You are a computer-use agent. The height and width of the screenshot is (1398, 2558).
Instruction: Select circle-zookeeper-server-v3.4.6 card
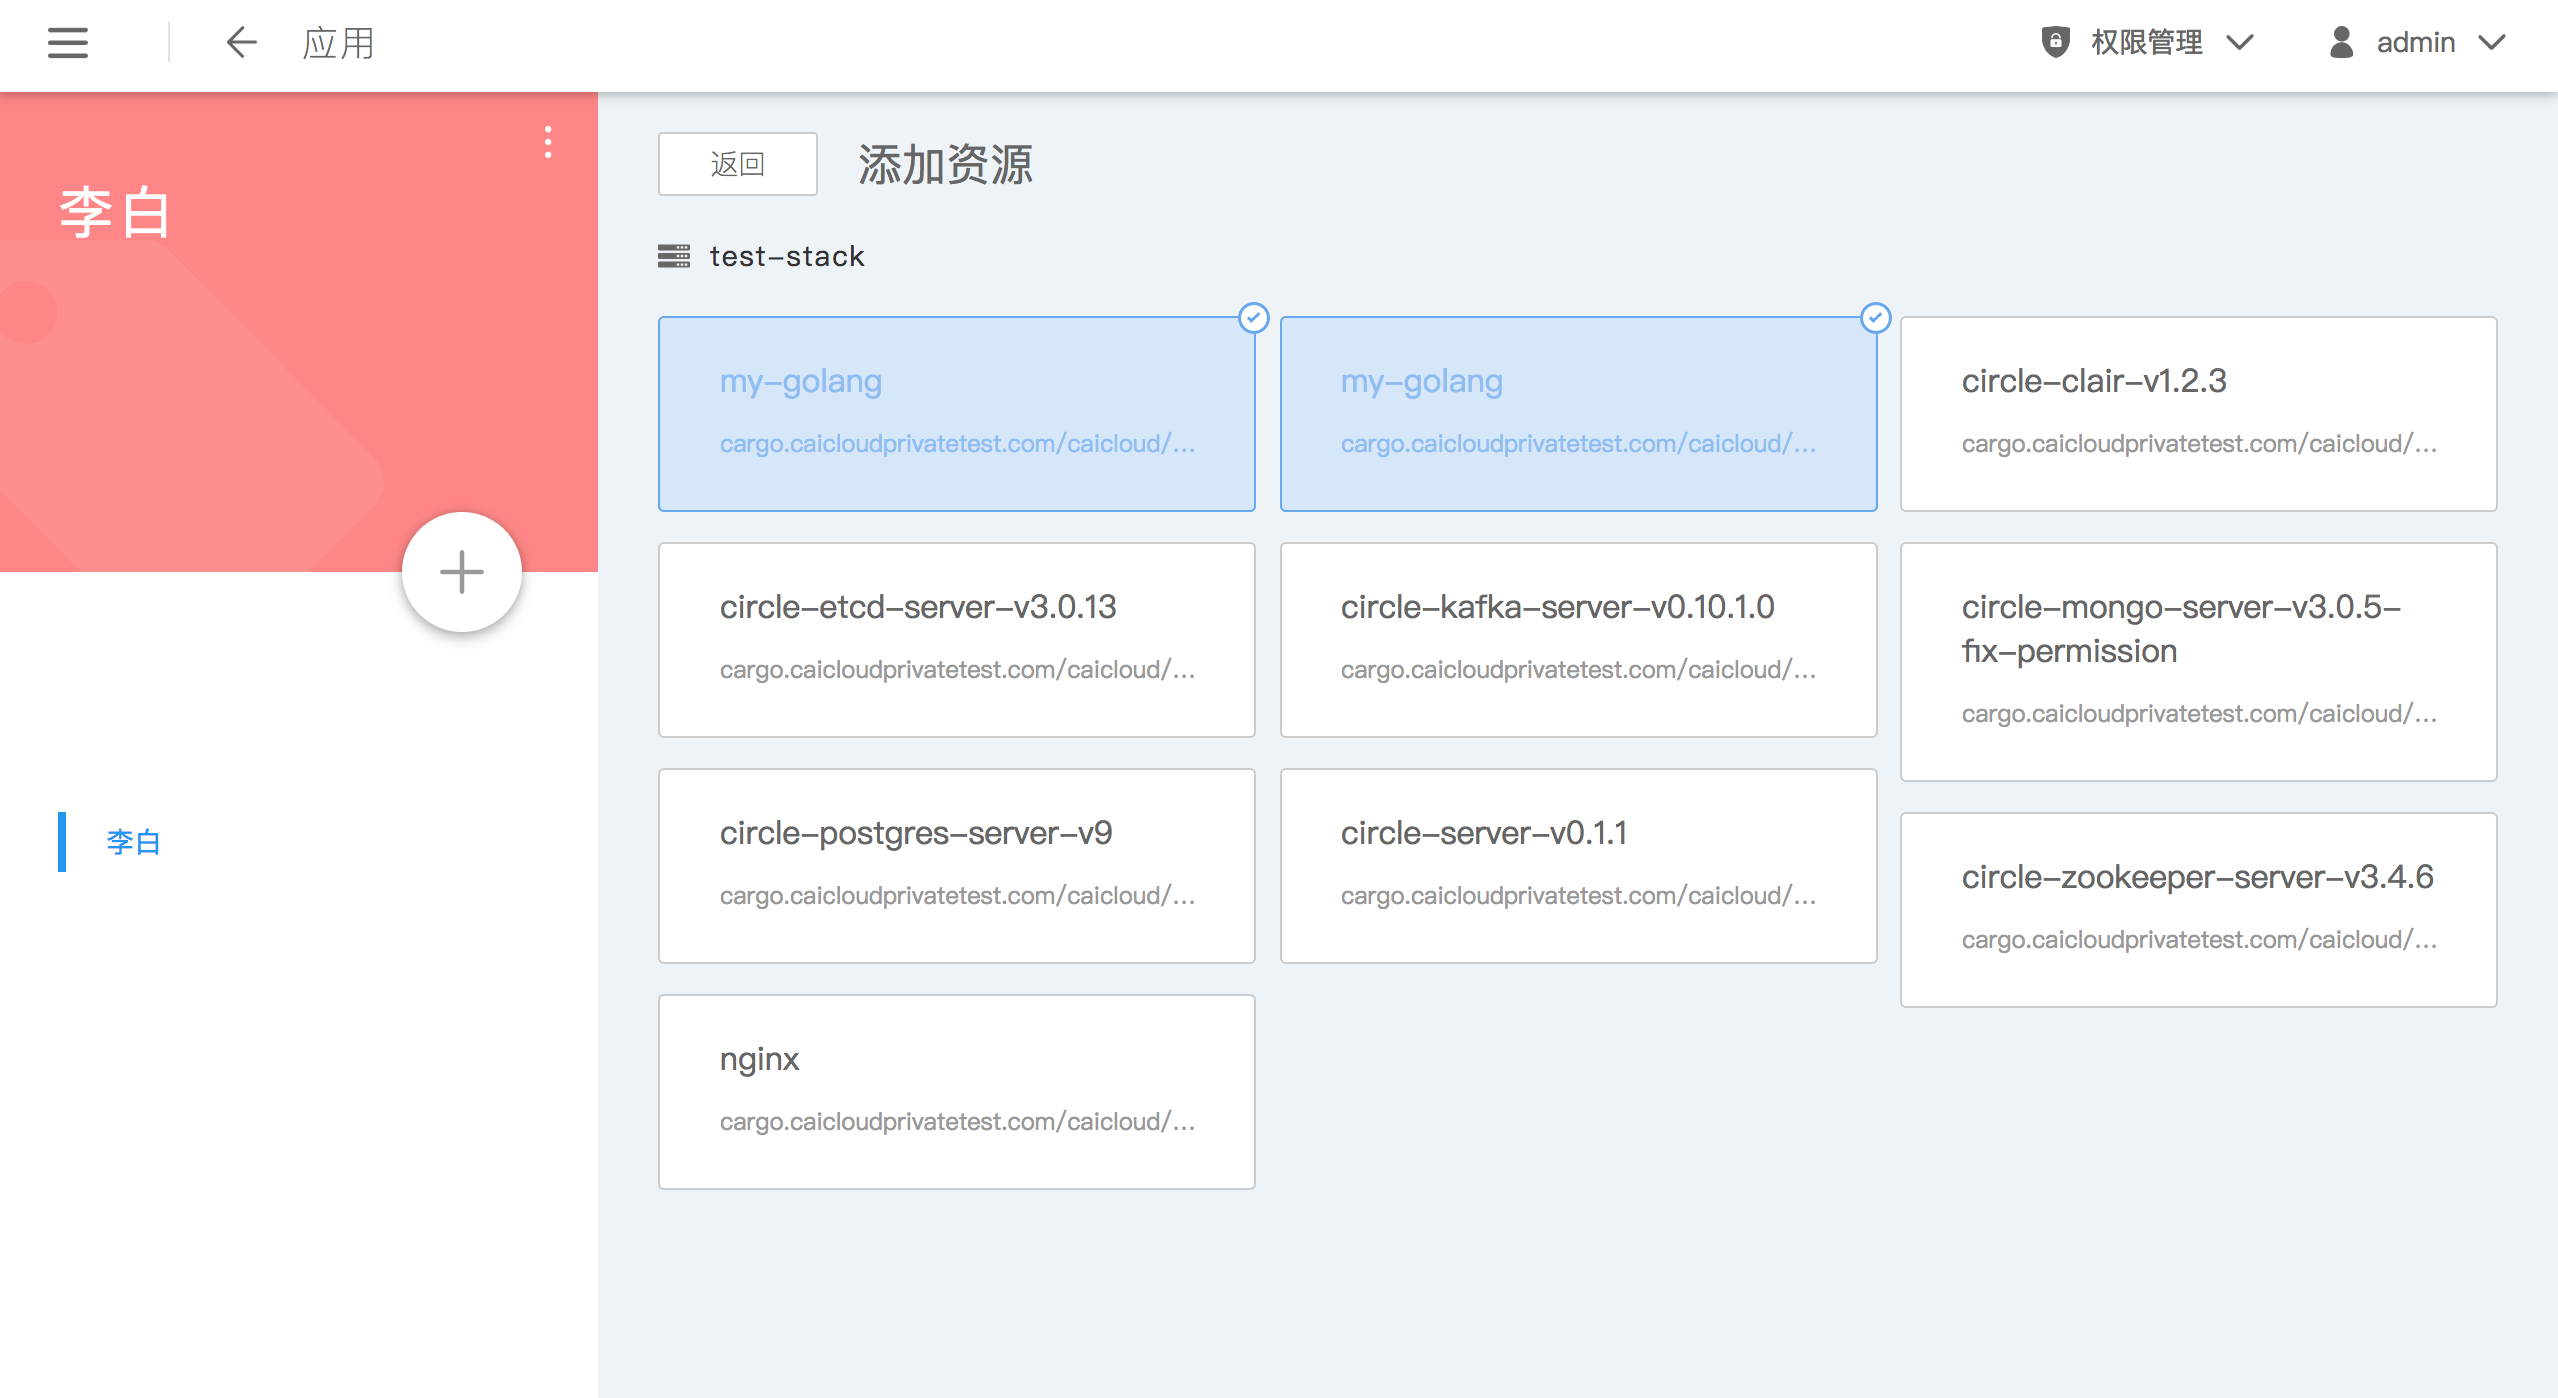coord(2198,909)
